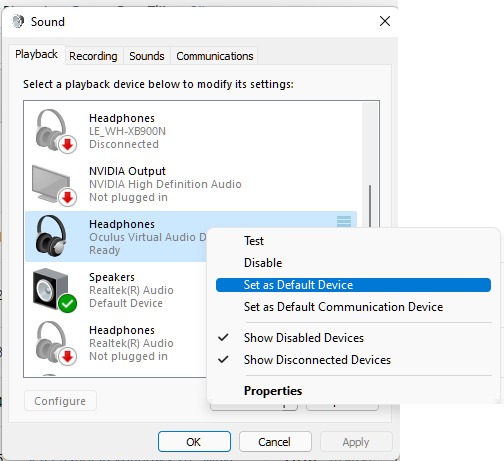Click the Sound dialog speaker icon in title bar
Image resolution: width=504 pixels, height=461 pixels.
click(x=18, y=21)
